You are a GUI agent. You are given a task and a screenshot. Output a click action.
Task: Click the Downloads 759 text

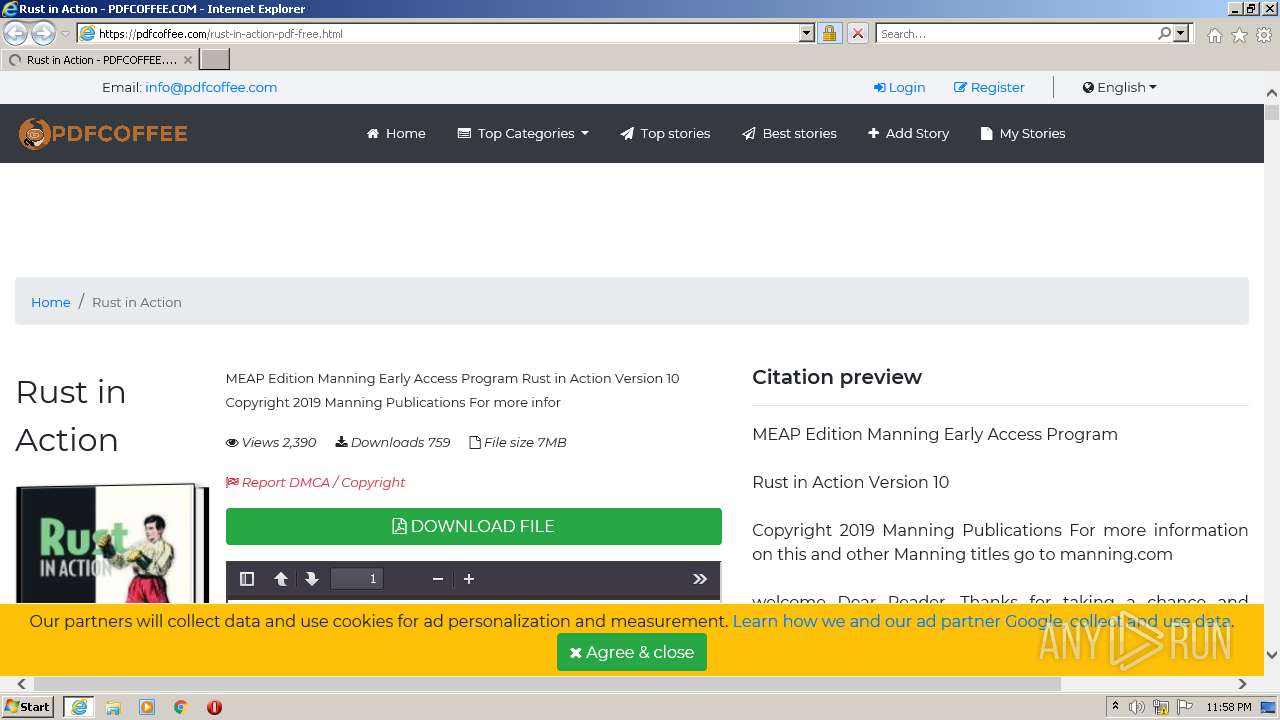392,442
